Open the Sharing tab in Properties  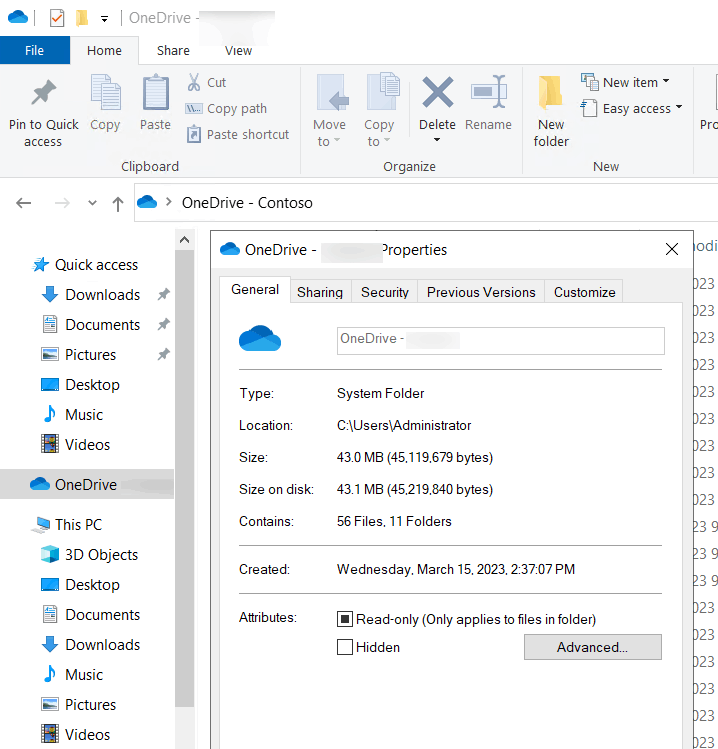[320, 292]
